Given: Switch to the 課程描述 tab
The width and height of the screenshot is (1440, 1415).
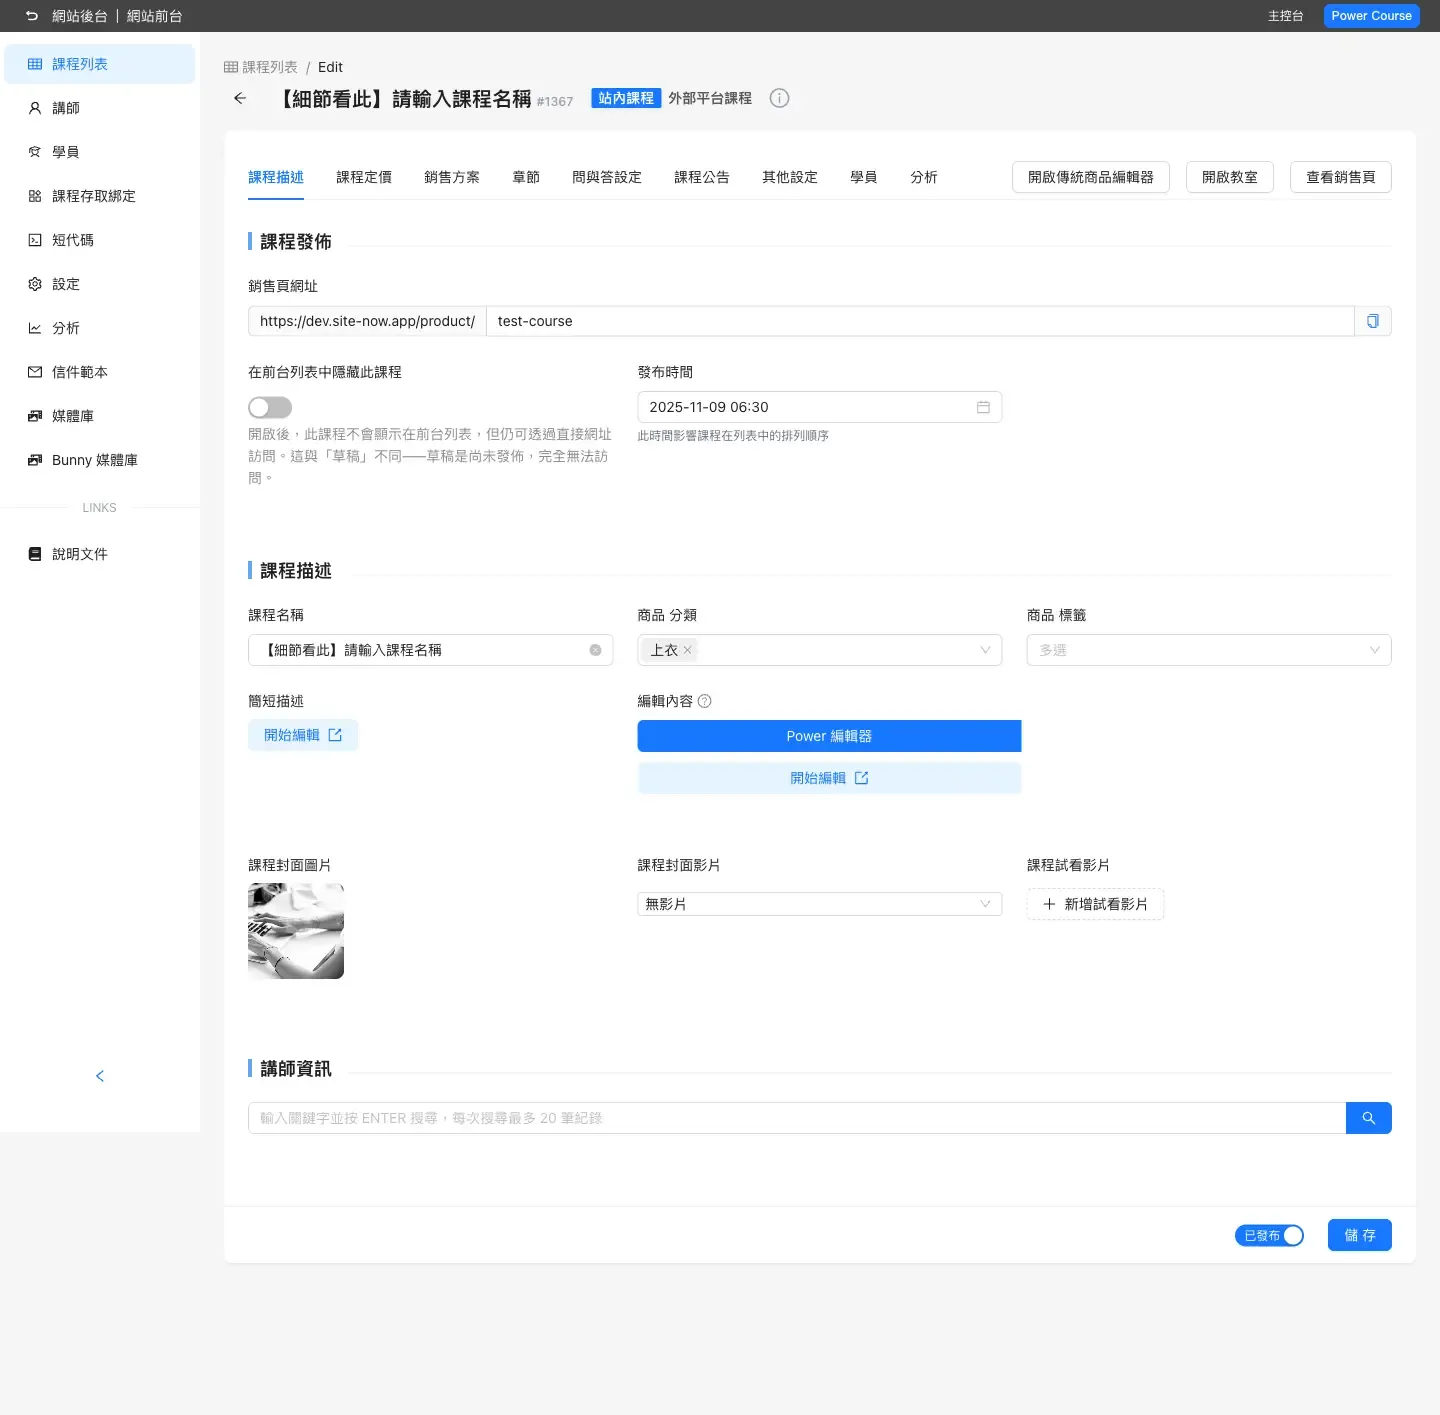Looking at the screenshot, I should 276,177.
